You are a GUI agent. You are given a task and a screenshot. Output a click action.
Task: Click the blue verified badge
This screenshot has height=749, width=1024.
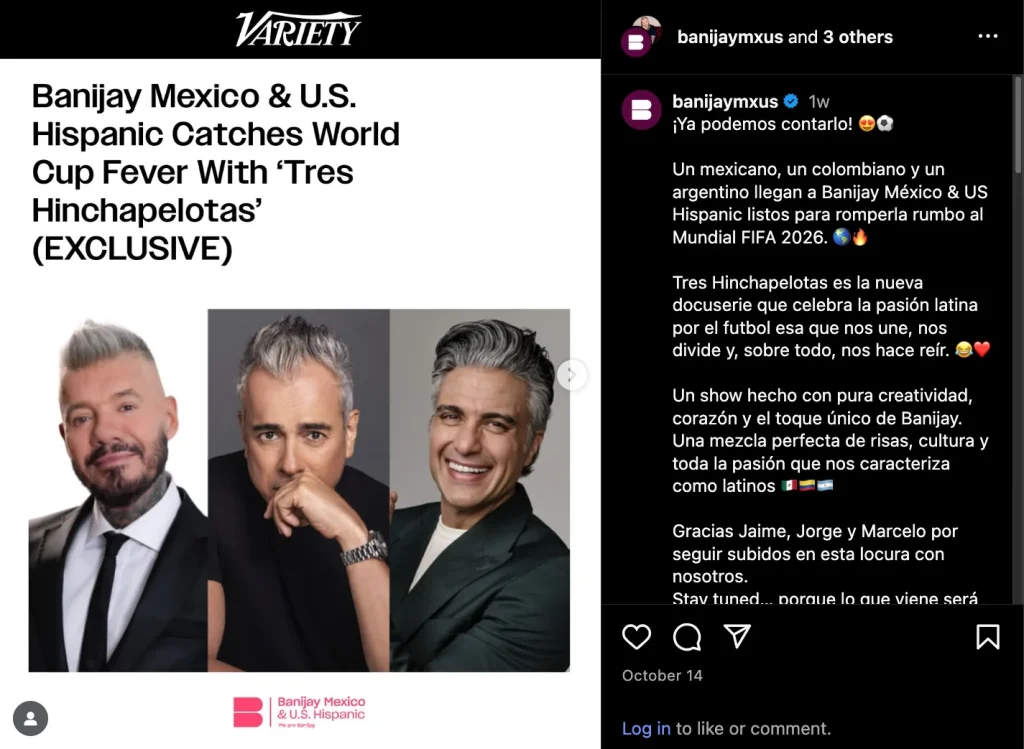[791, 101]
